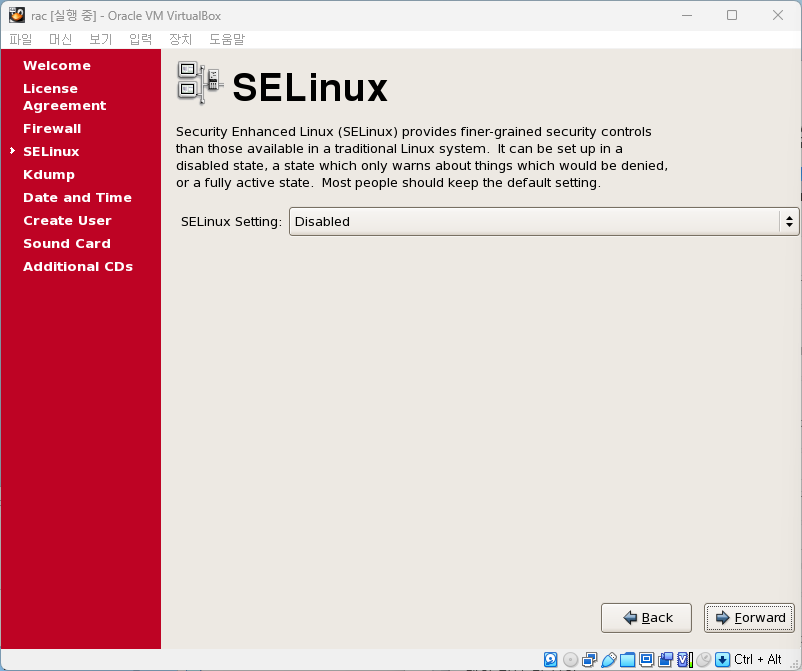The width and height of the screenshot is (802, 671).
Task: Click the optical drive status icon
Action: pos(570,660)
